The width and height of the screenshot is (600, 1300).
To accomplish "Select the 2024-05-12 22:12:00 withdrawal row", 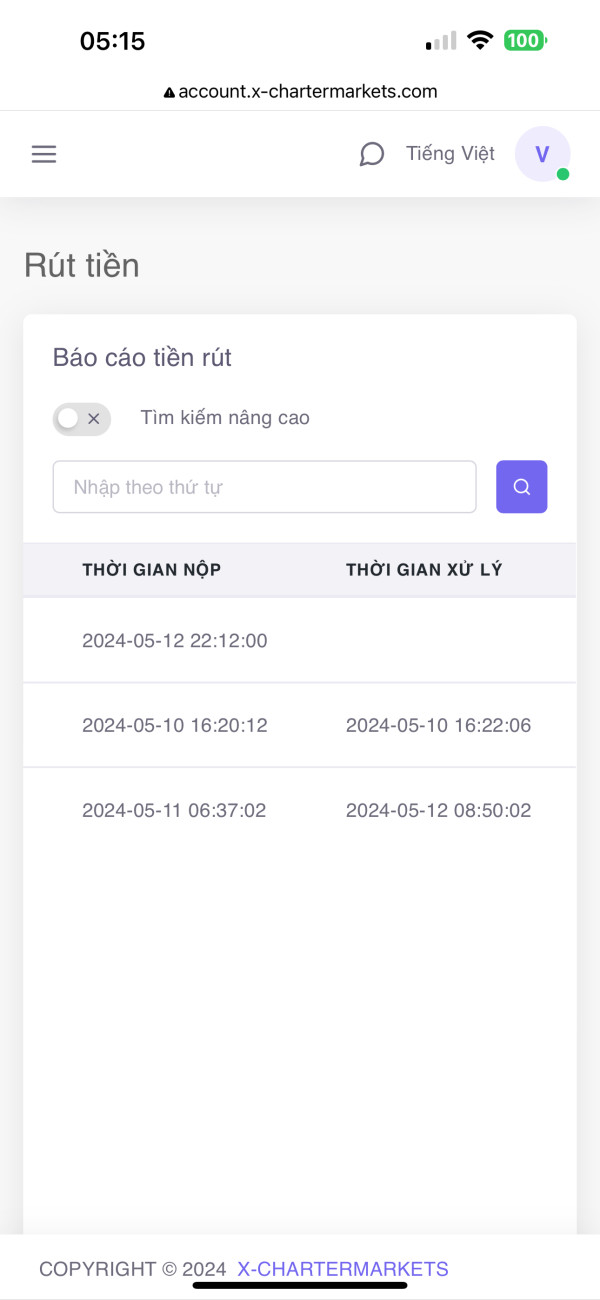I will [175, 641].
